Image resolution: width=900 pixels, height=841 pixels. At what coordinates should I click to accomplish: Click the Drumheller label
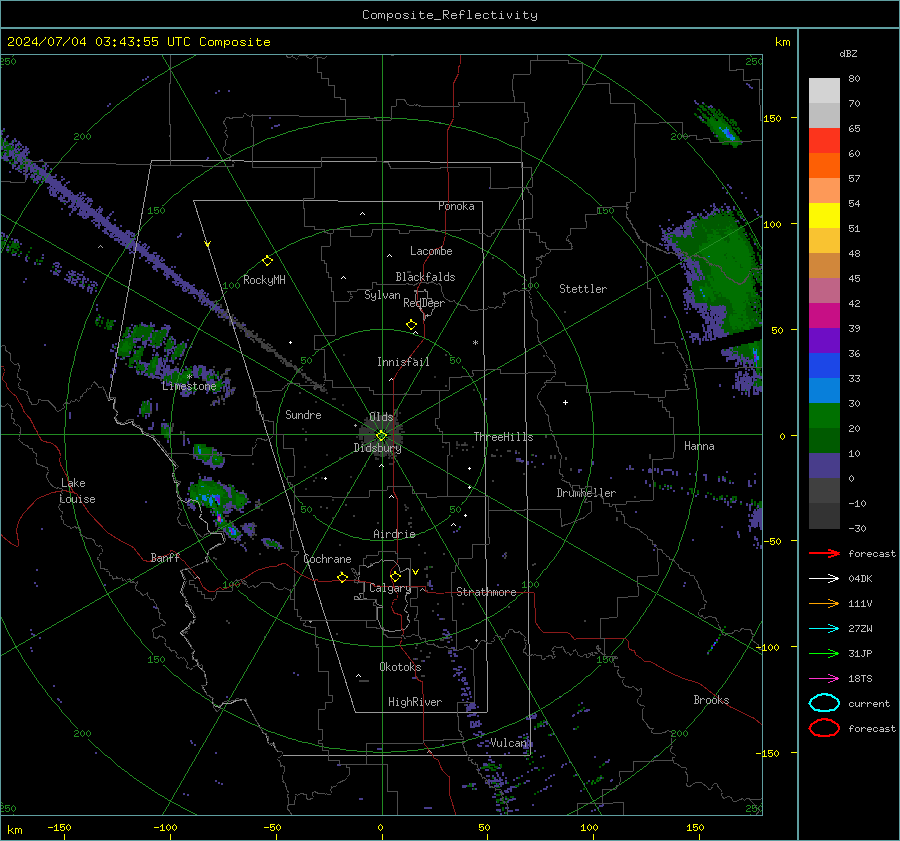586,493
